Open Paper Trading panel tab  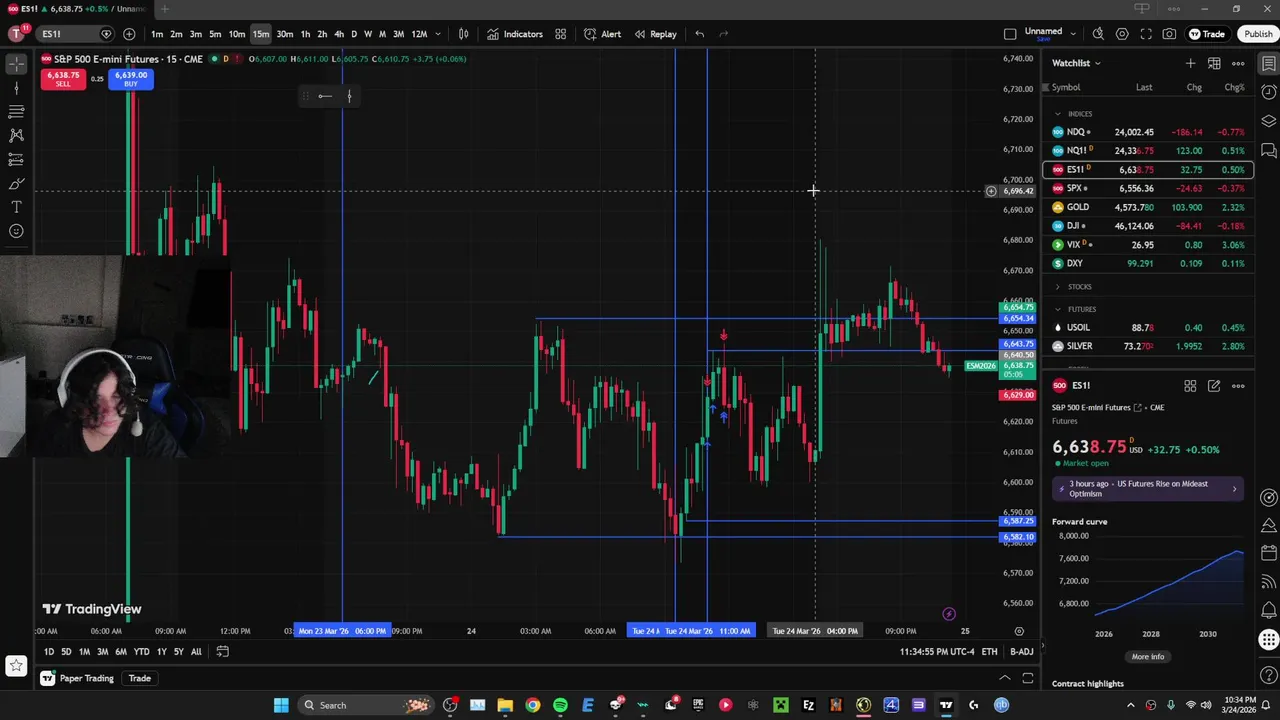click(x=78, y=679)
